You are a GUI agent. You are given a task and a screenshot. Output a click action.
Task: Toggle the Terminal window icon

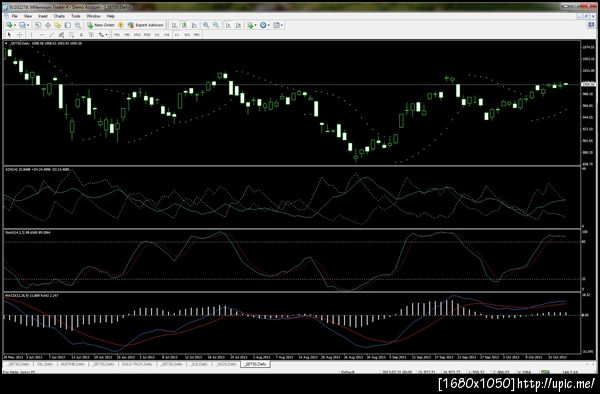pyautogui.click(x=68, y=25)
